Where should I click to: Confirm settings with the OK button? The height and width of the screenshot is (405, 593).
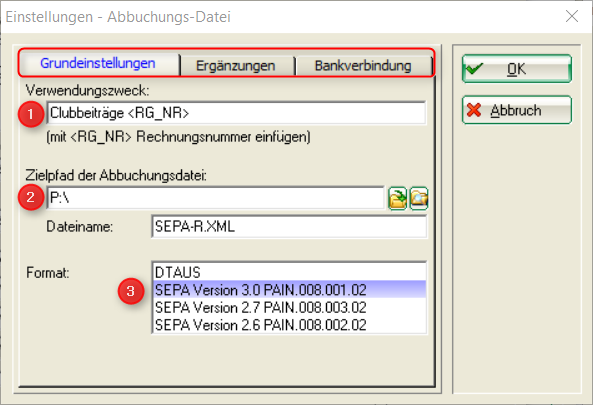(517, 69)
